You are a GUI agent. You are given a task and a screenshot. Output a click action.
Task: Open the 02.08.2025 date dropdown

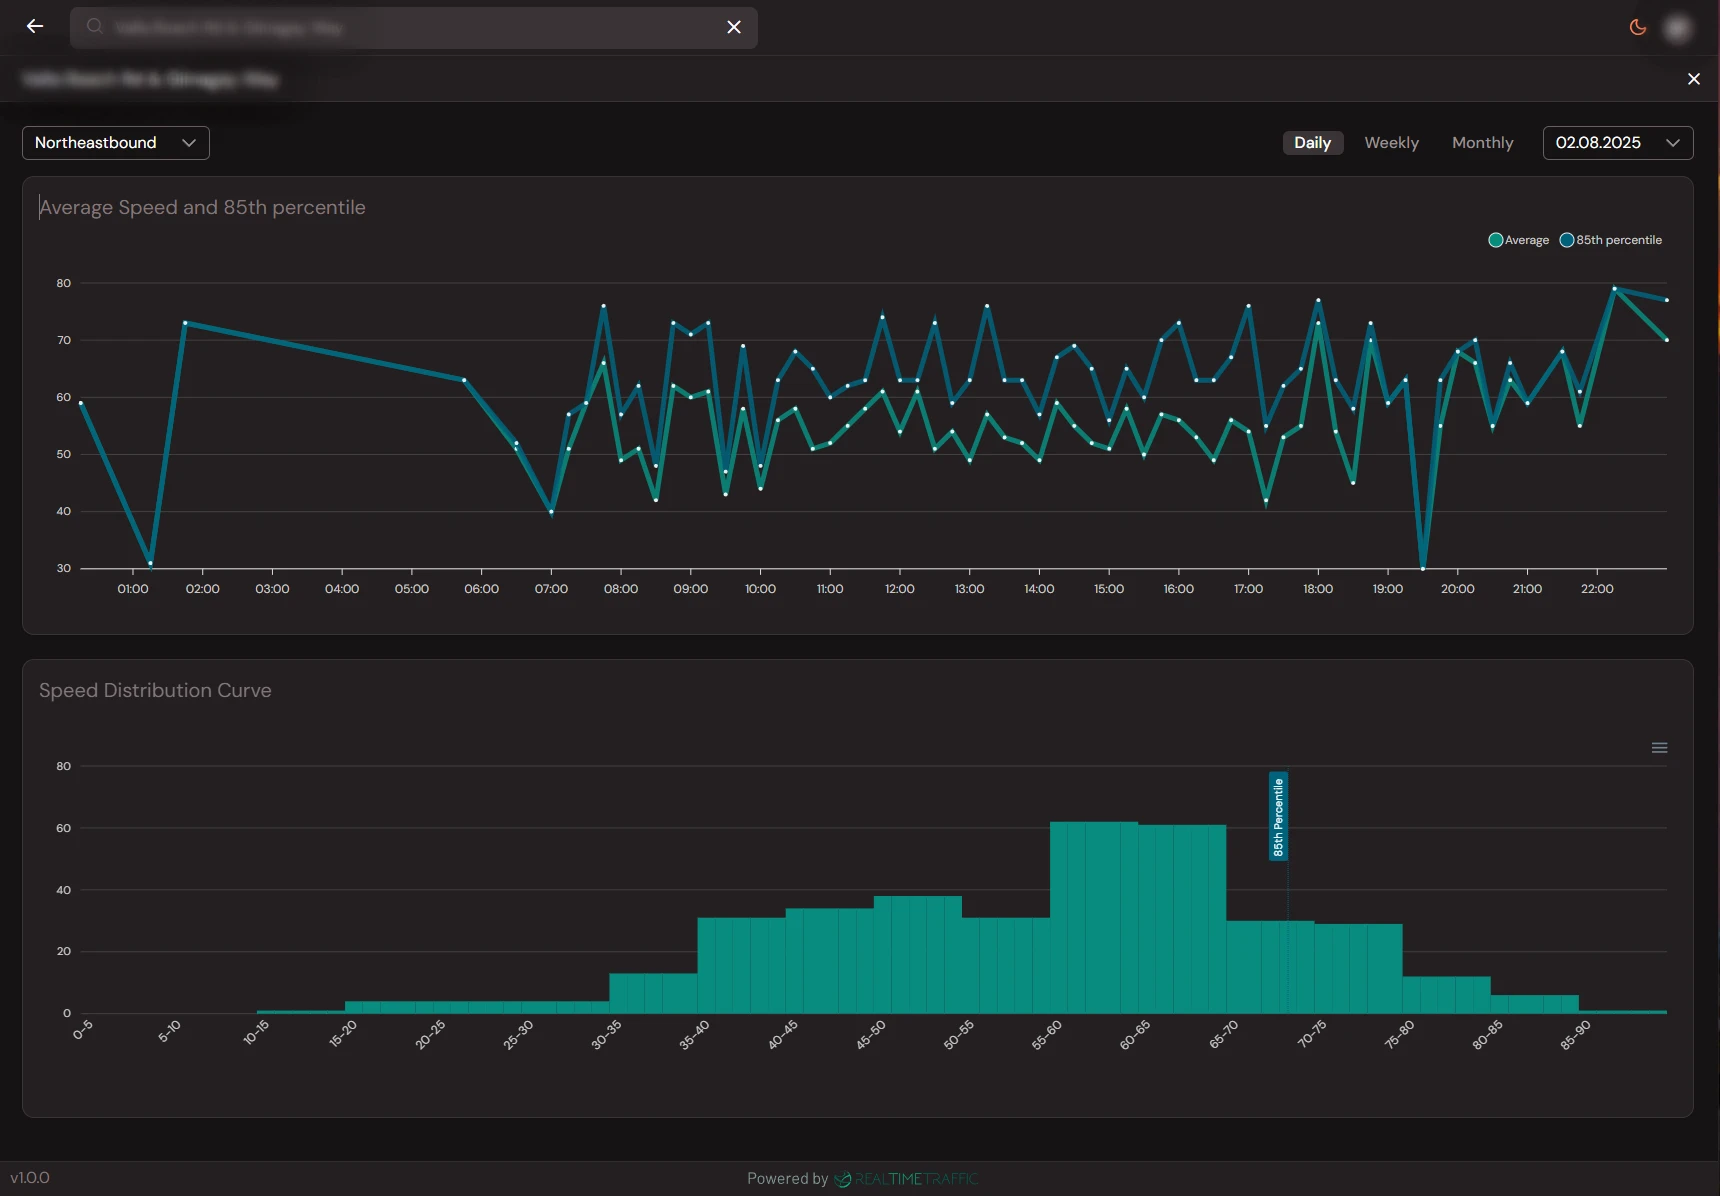[1617, 143]
